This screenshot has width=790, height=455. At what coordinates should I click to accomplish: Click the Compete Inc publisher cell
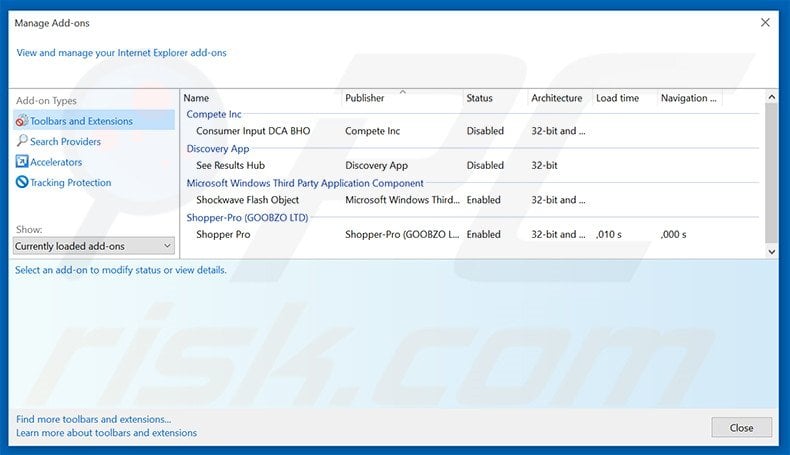point(372,131)
